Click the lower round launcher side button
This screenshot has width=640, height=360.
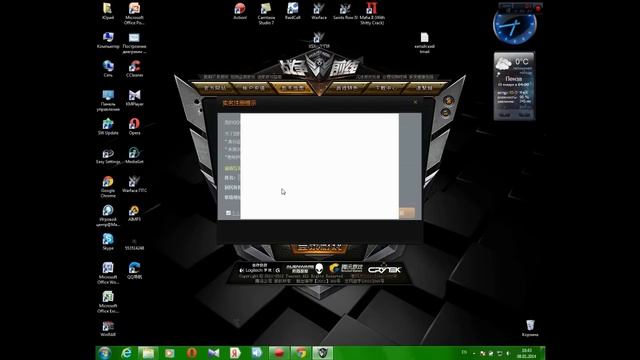[445, 112]
